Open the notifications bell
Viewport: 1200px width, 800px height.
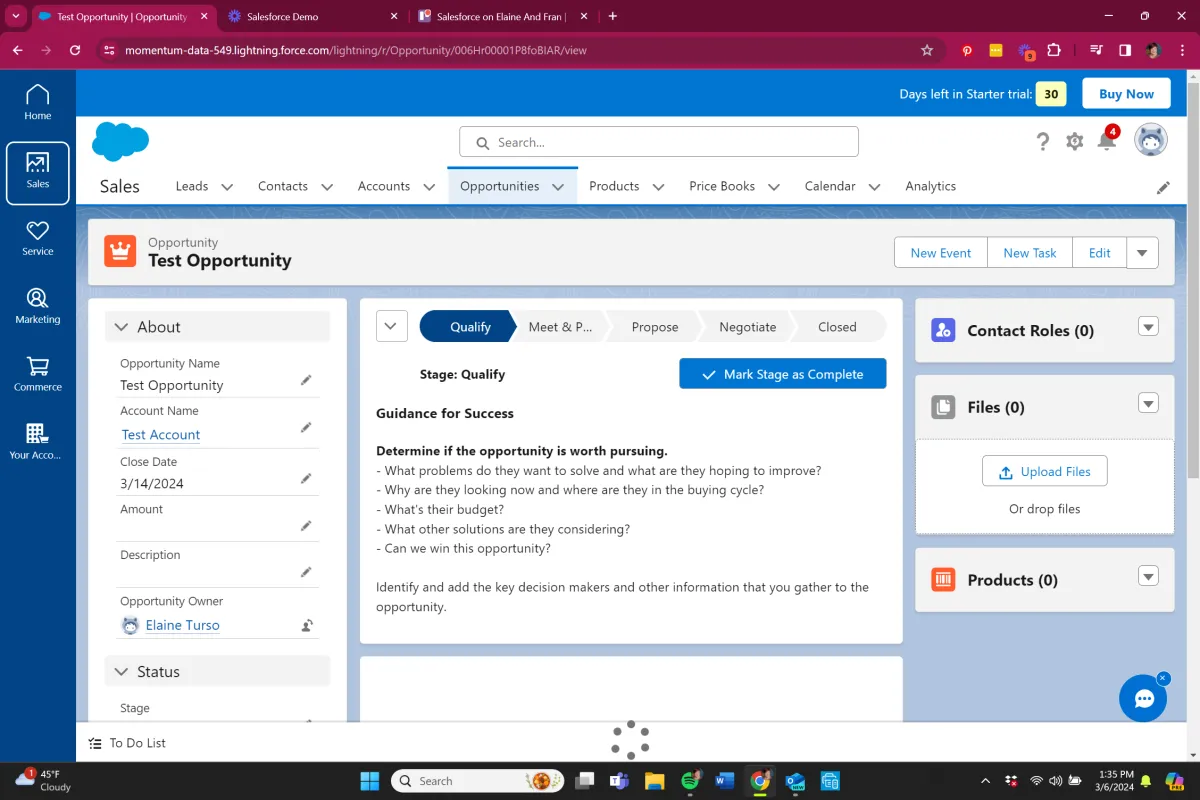coord(1107,141)
